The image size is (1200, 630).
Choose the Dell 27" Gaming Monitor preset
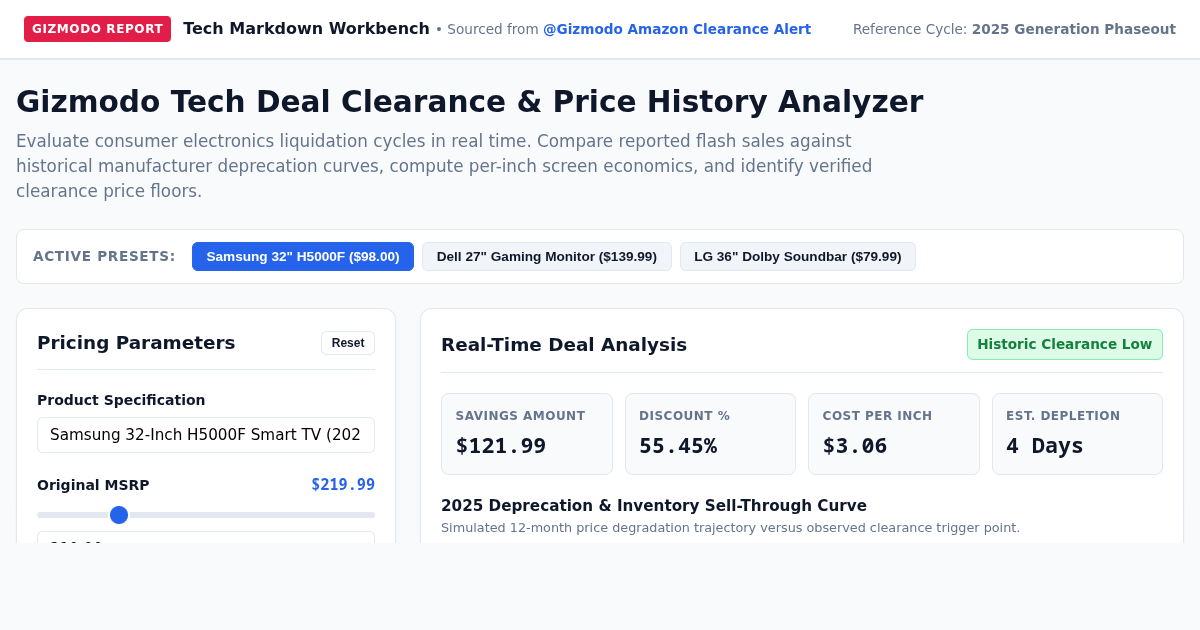point(547,256)
